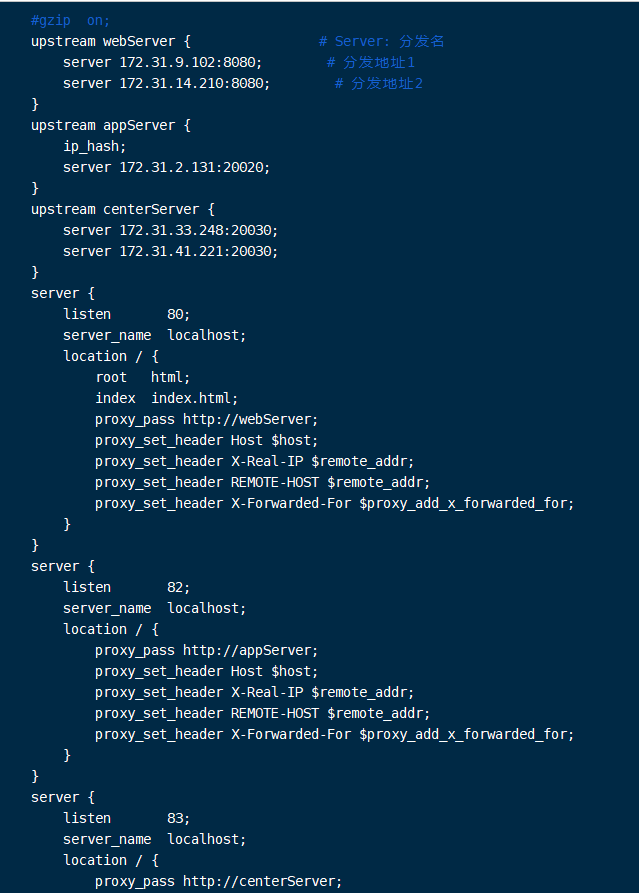
Task: Click the server address 172.31.2.131:20020
Action: [x=194, y=167]
